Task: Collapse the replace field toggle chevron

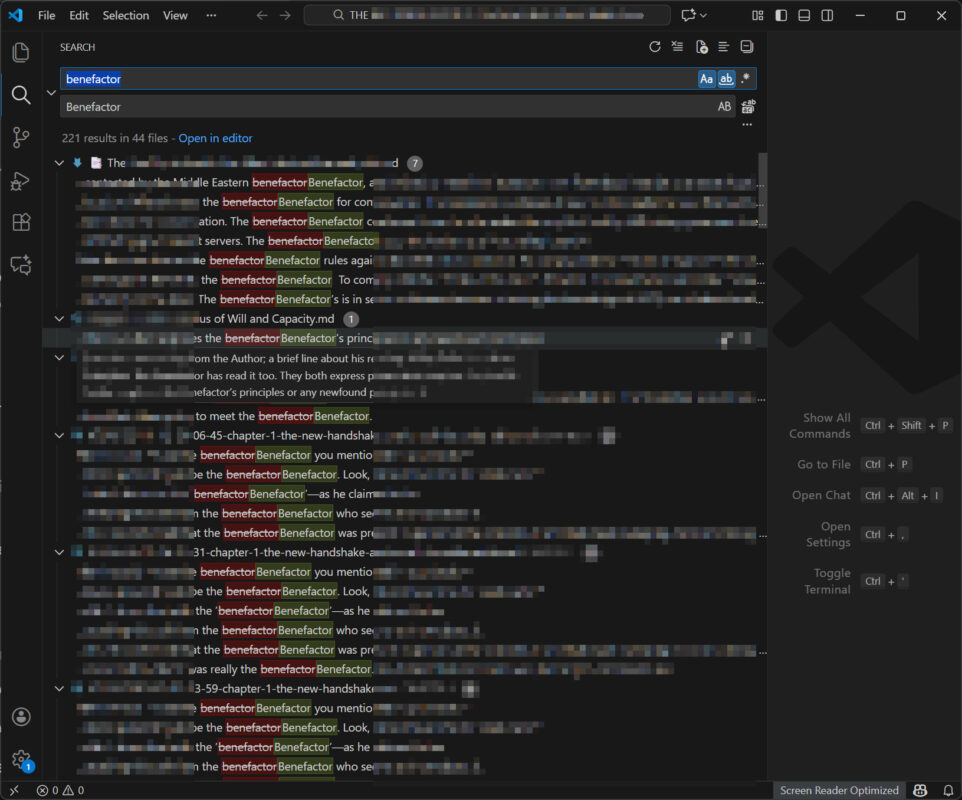Action: click(x=52, y=93)
